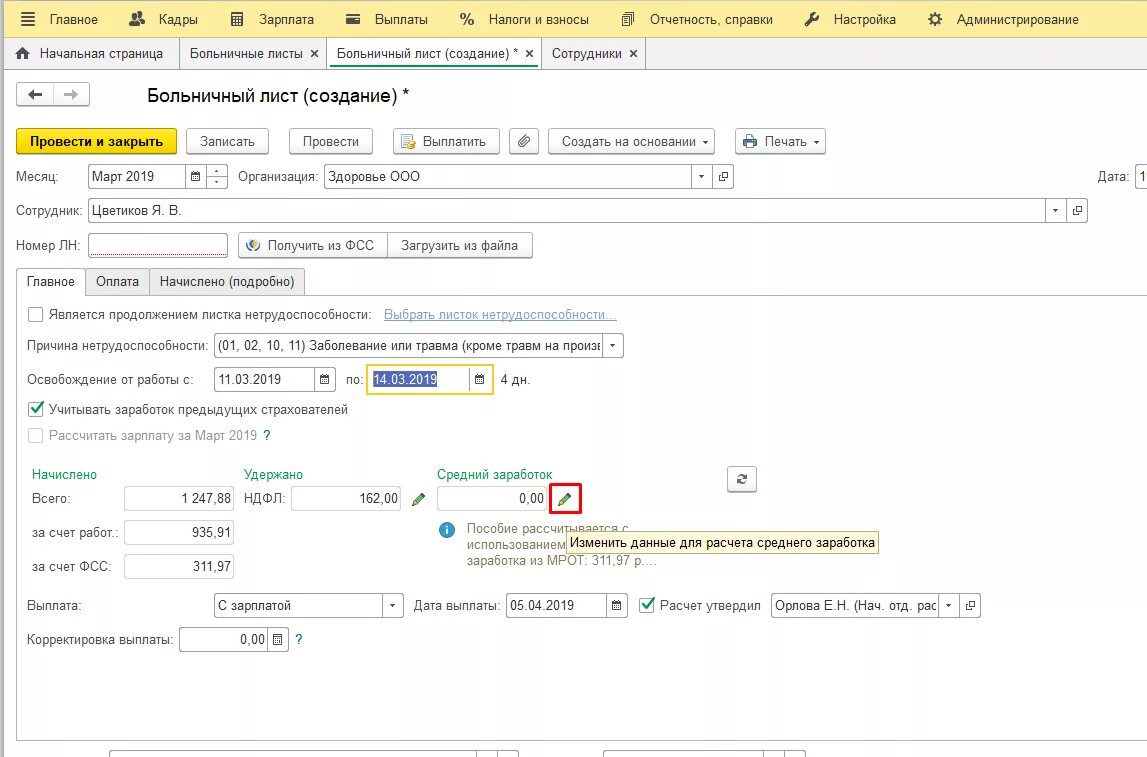Open the Отчетность, справки section
The width and height of the screenshot is (1147, 757).
(696, 20)
